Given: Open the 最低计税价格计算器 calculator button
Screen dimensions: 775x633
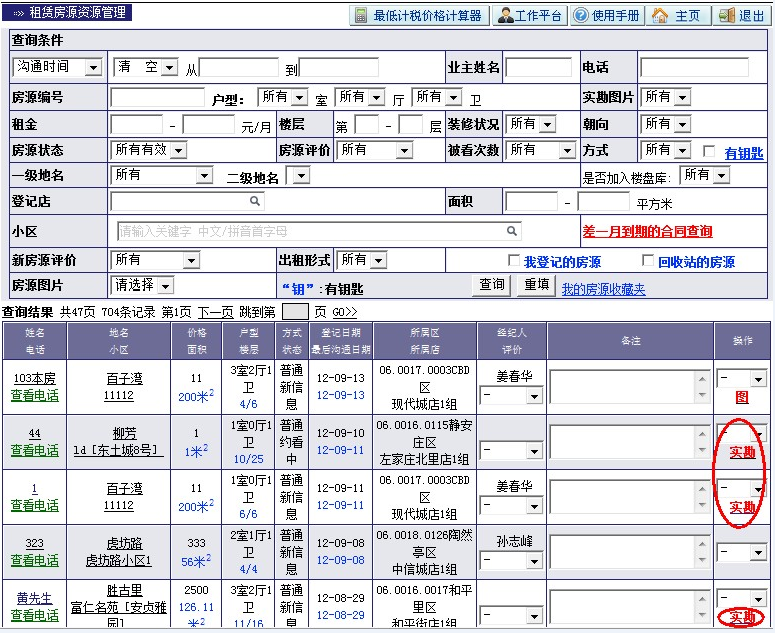Looking at the screenshot, I should 420,15.
